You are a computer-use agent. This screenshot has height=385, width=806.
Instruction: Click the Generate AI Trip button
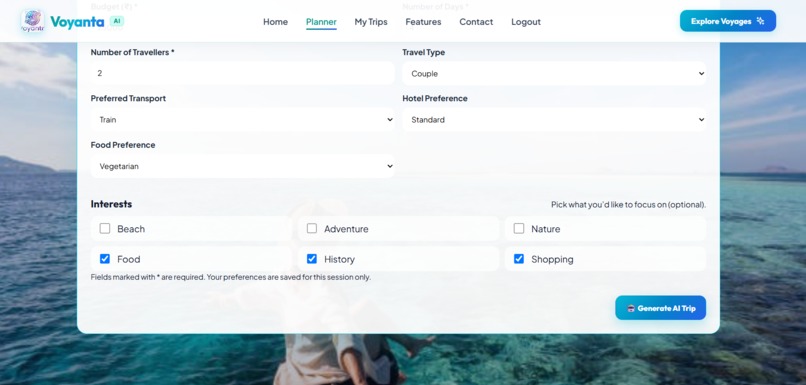(661, 308)
